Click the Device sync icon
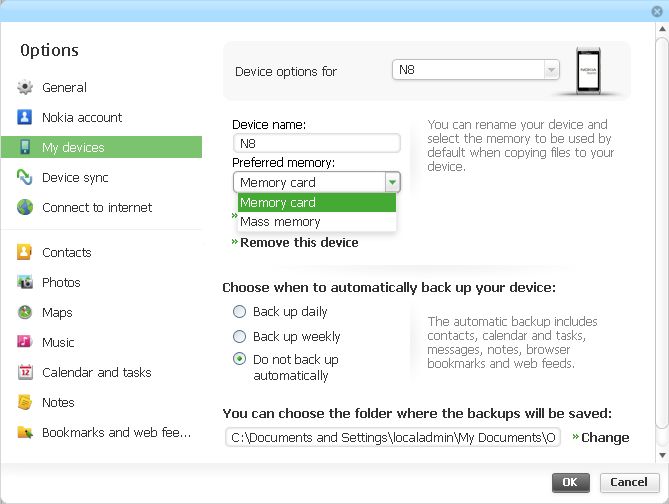This screenshot has height=504, width=669. [25, 178]
